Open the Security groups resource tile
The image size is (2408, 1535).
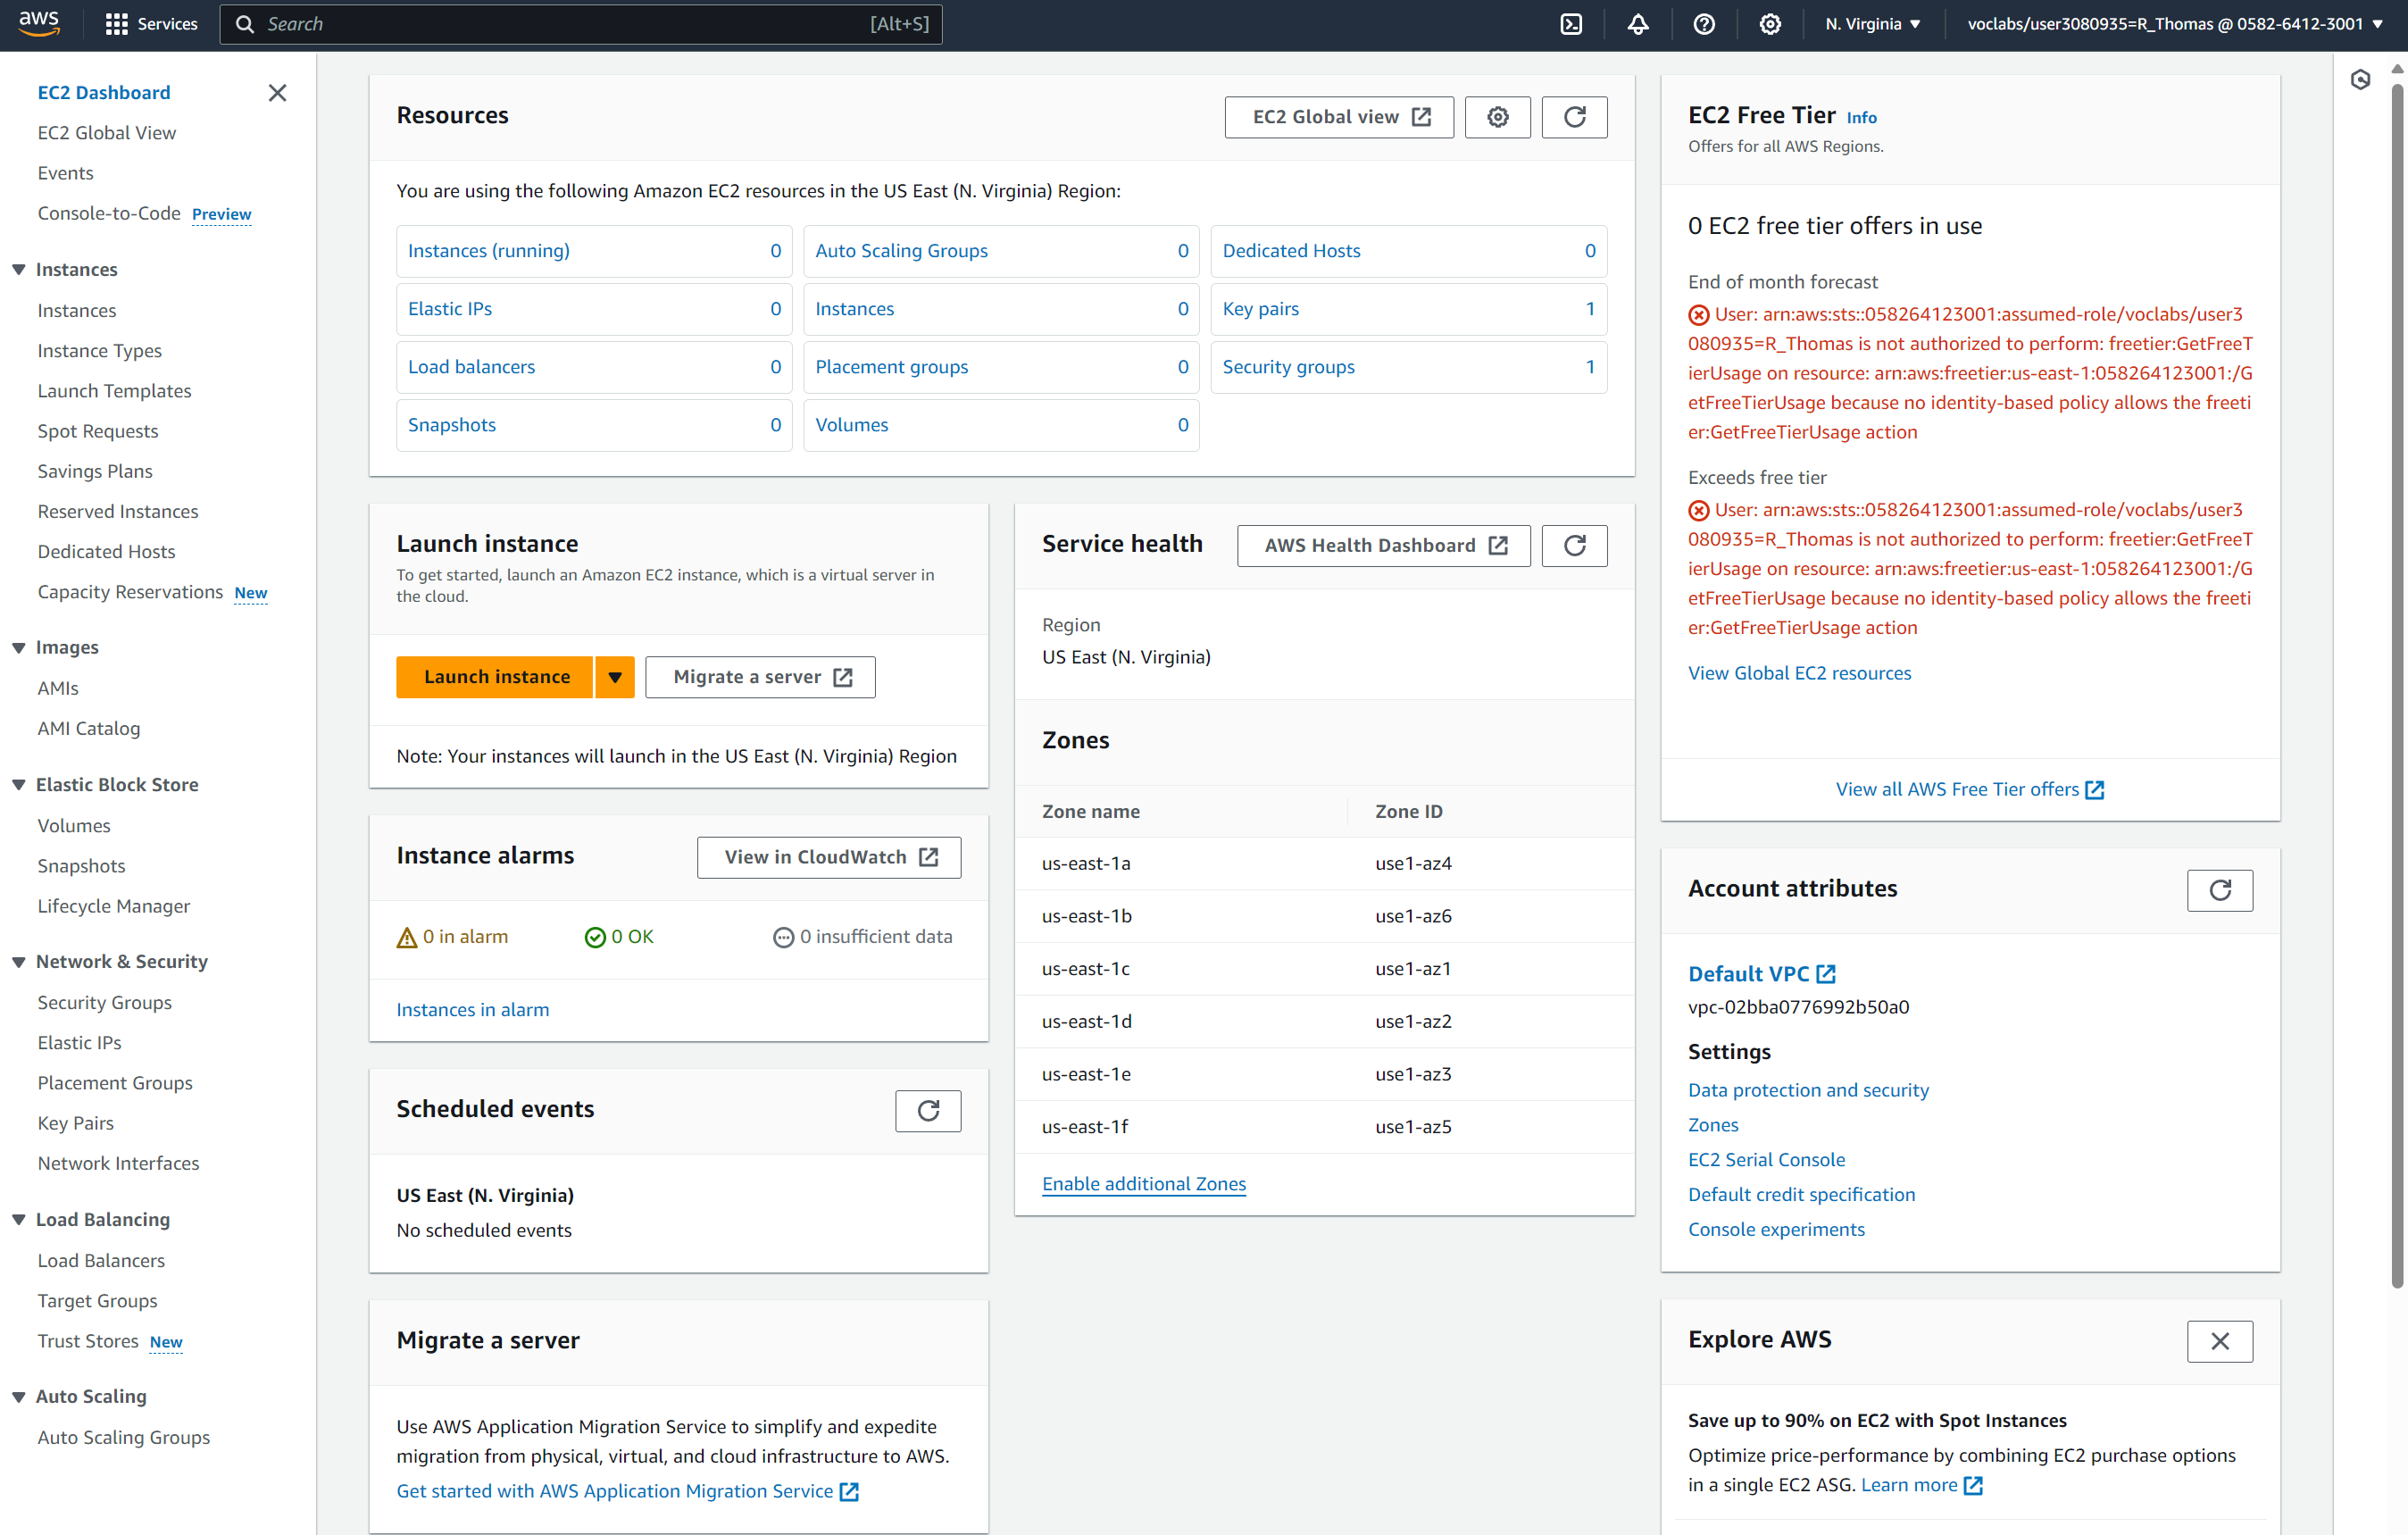(x=1408, y=367)
